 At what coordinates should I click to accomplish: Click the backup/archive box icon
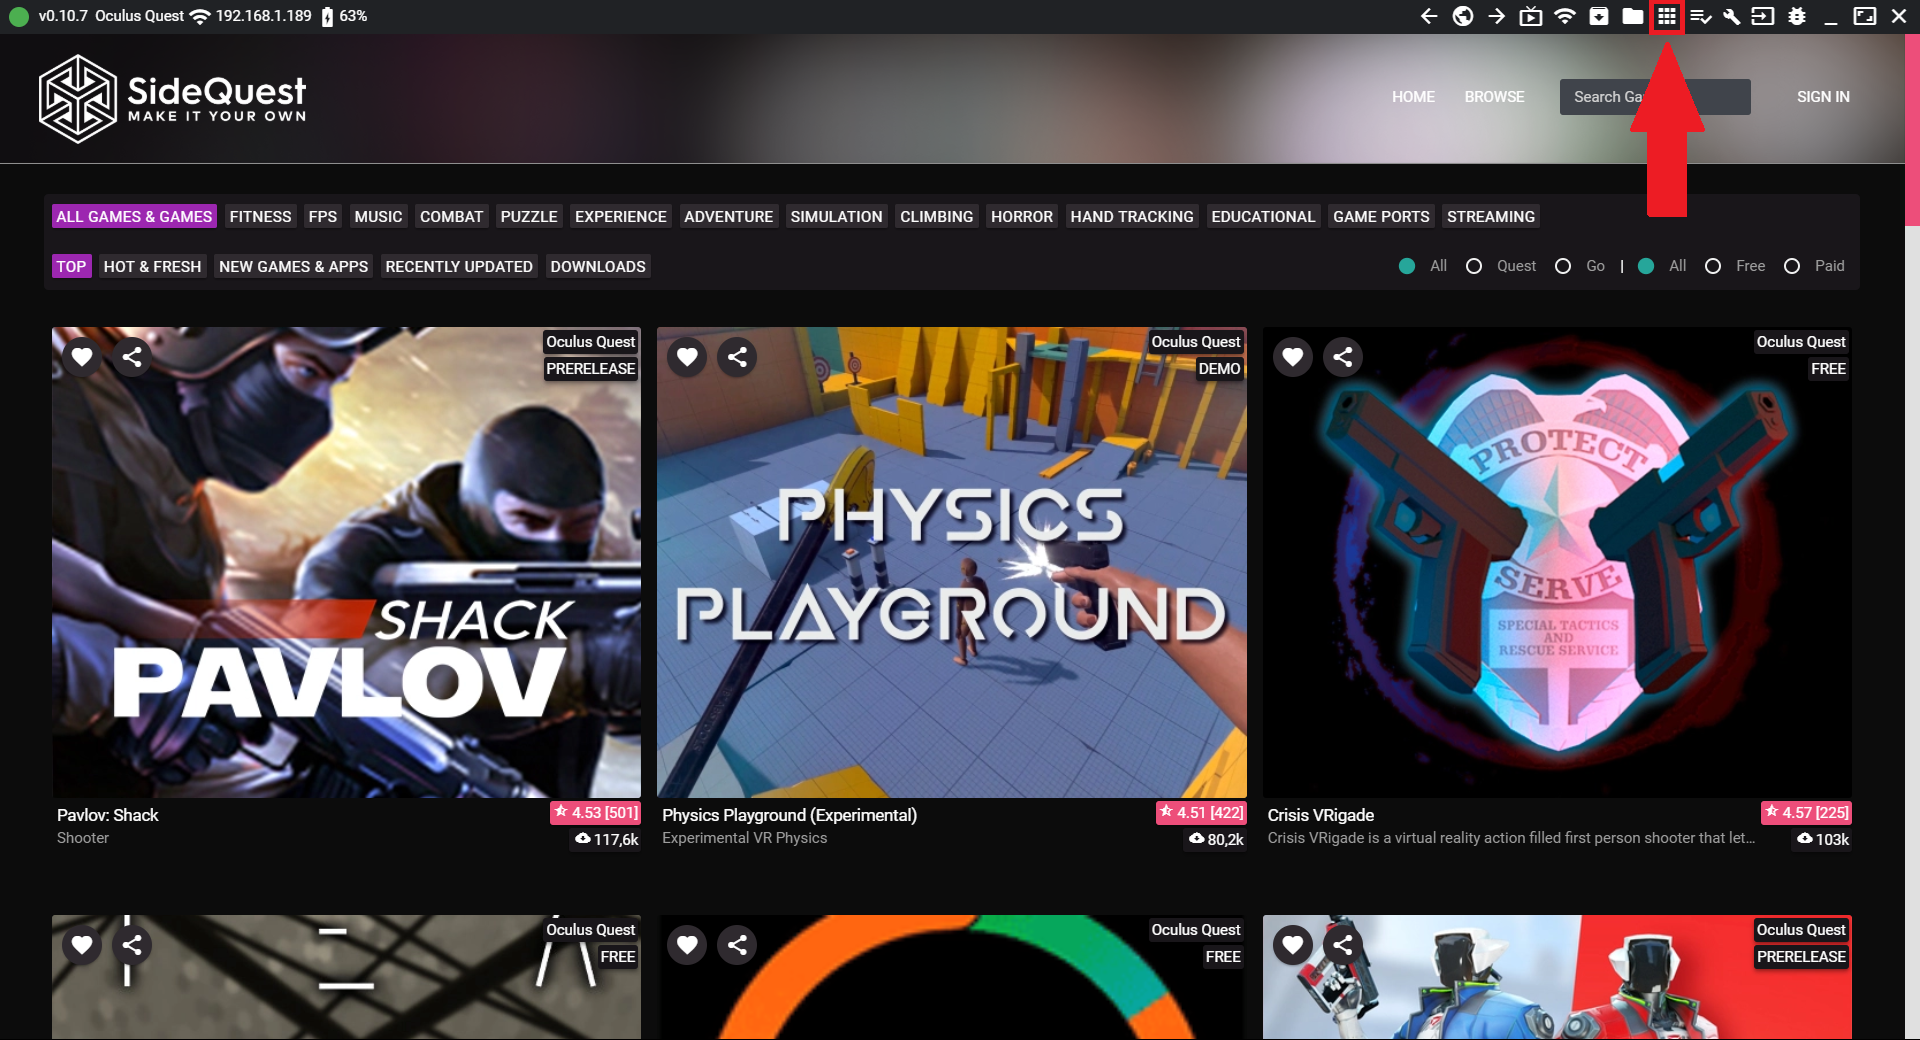[1599, 16]
